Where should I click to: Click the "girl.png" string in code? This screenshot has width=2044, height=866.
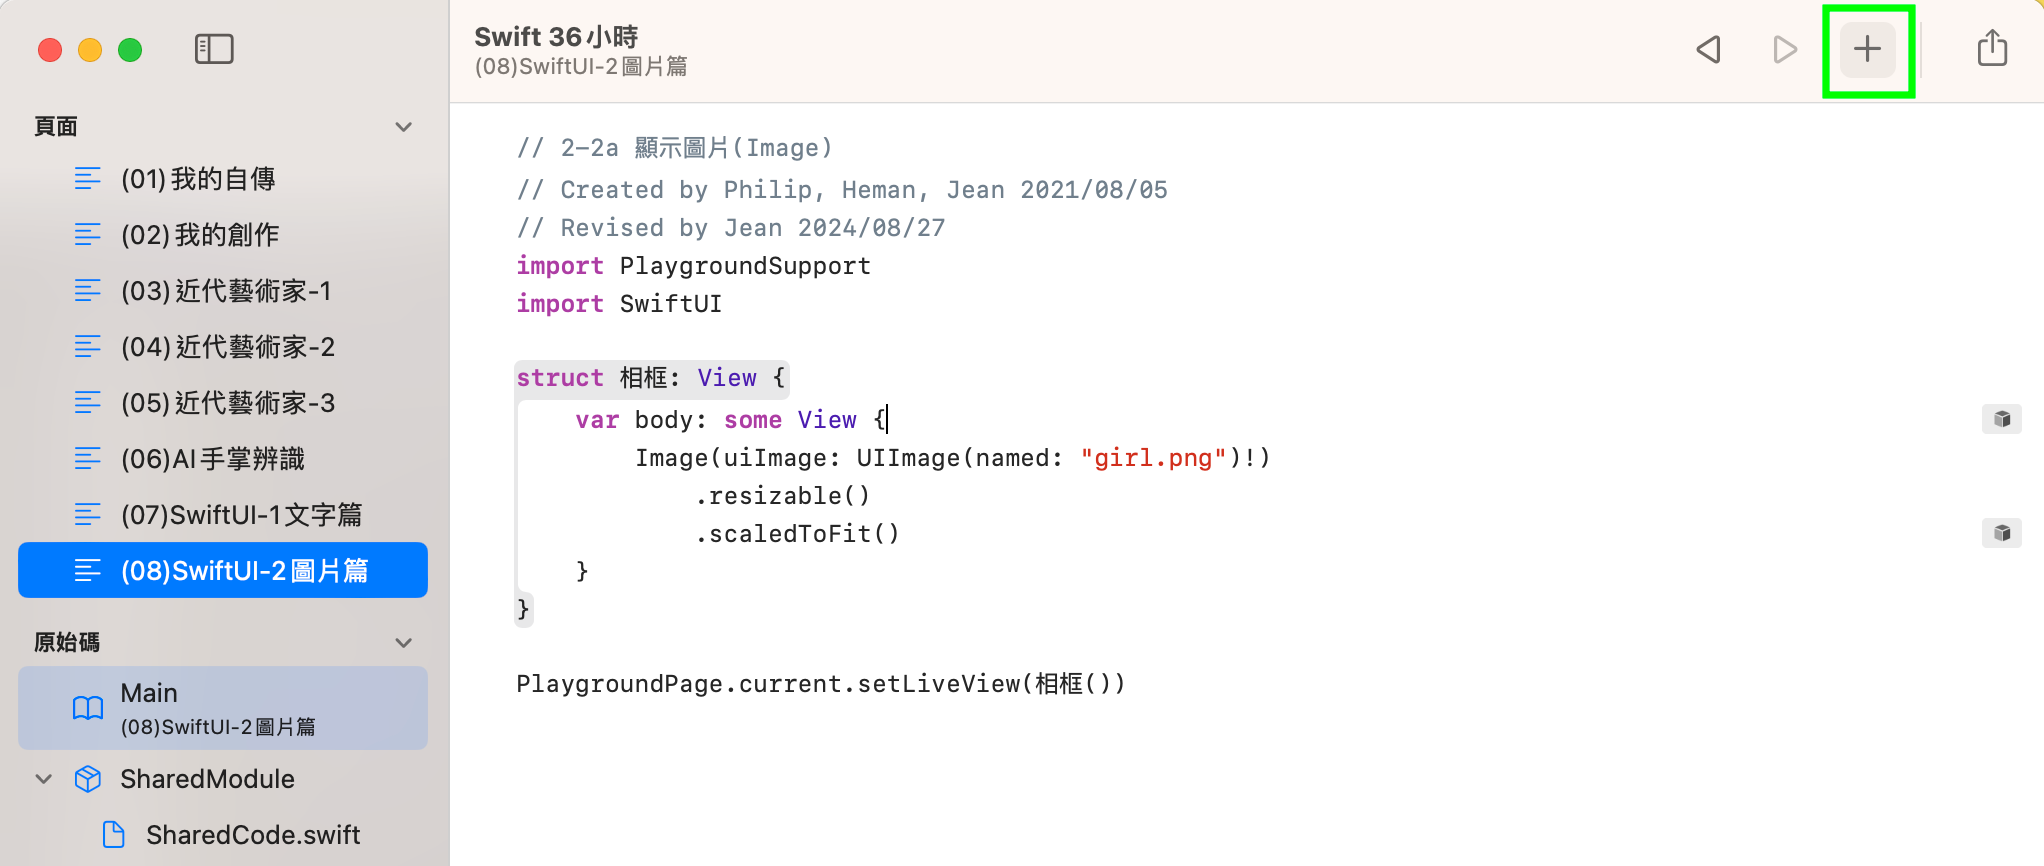click(x=1153, y=458)
